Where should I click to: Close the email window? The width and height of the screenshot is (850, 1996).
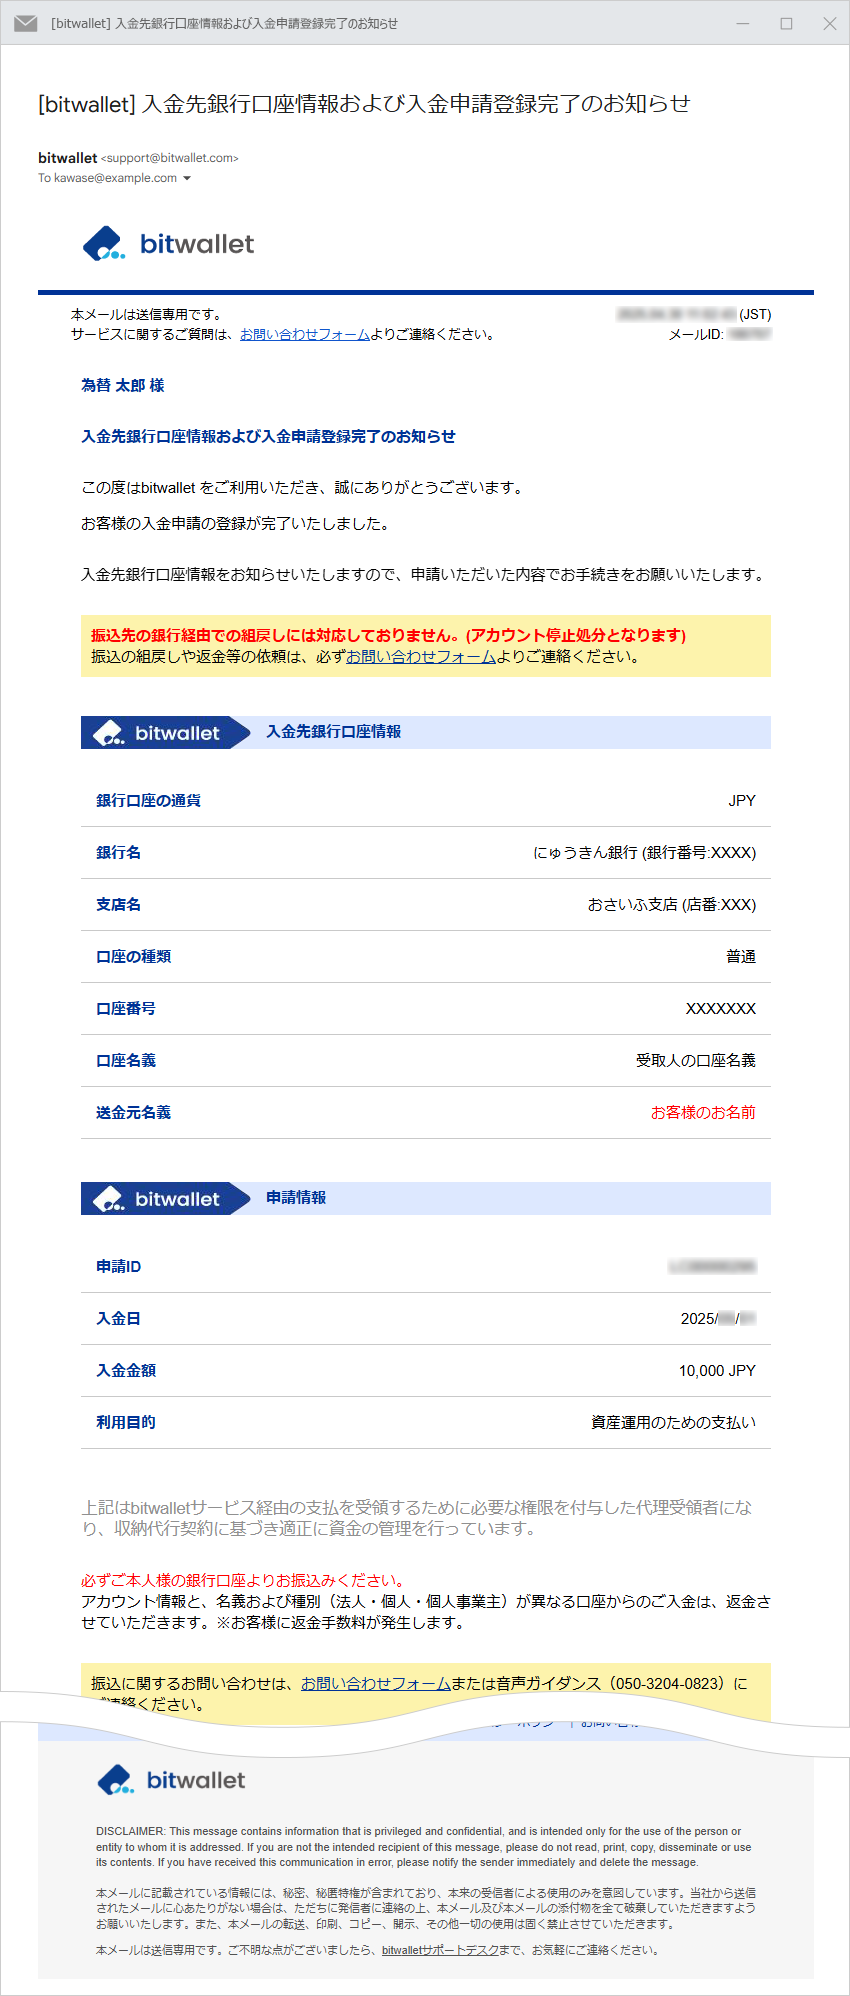click(x=830, y=23)
